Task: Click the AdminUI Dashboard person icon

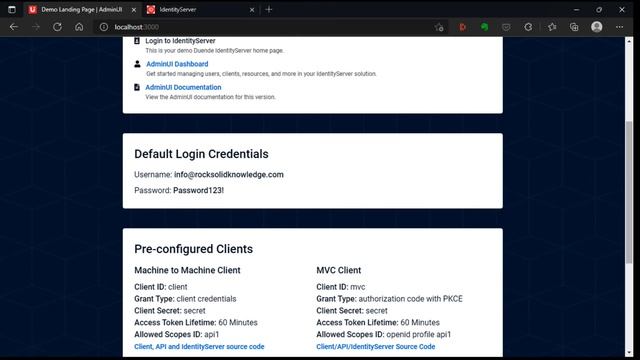Action: pos(137,64)
